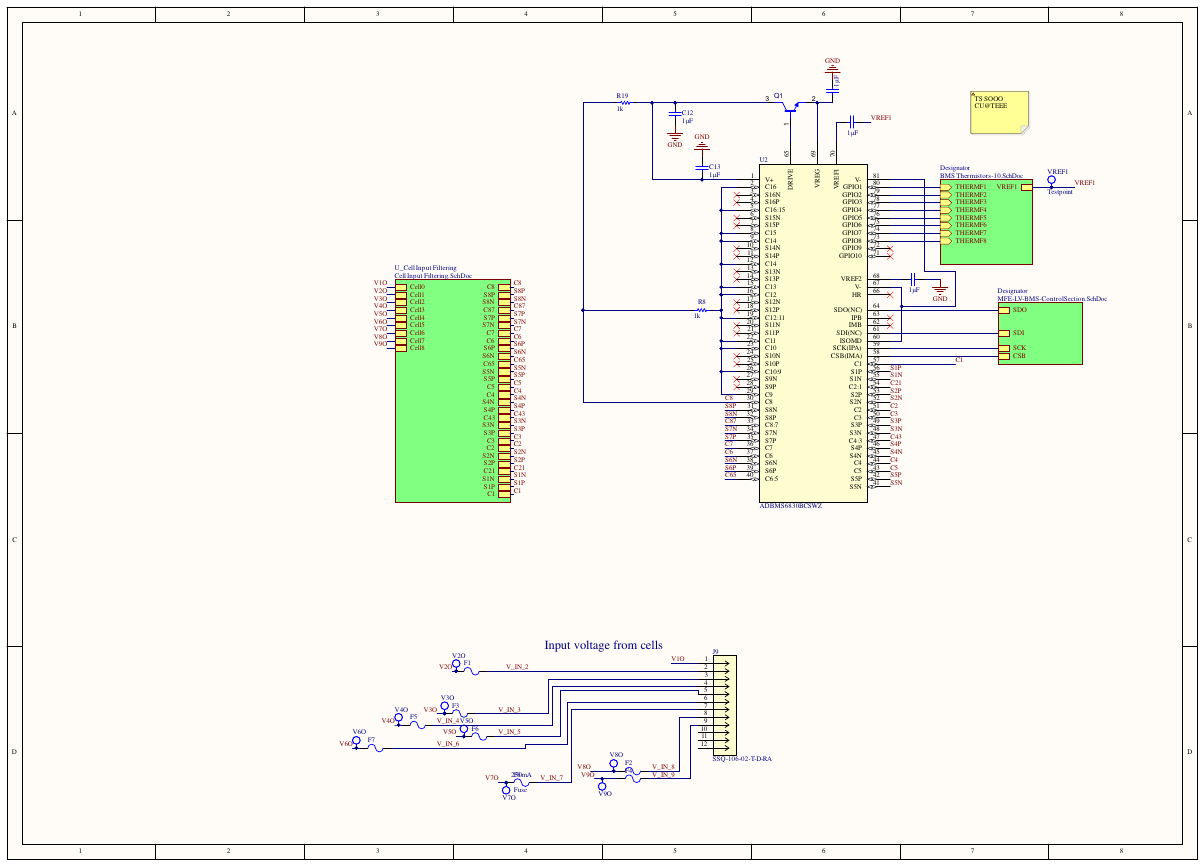The image size is (1203, 865).
Task: Select the V6O test point circle
Action: point(356,741)
